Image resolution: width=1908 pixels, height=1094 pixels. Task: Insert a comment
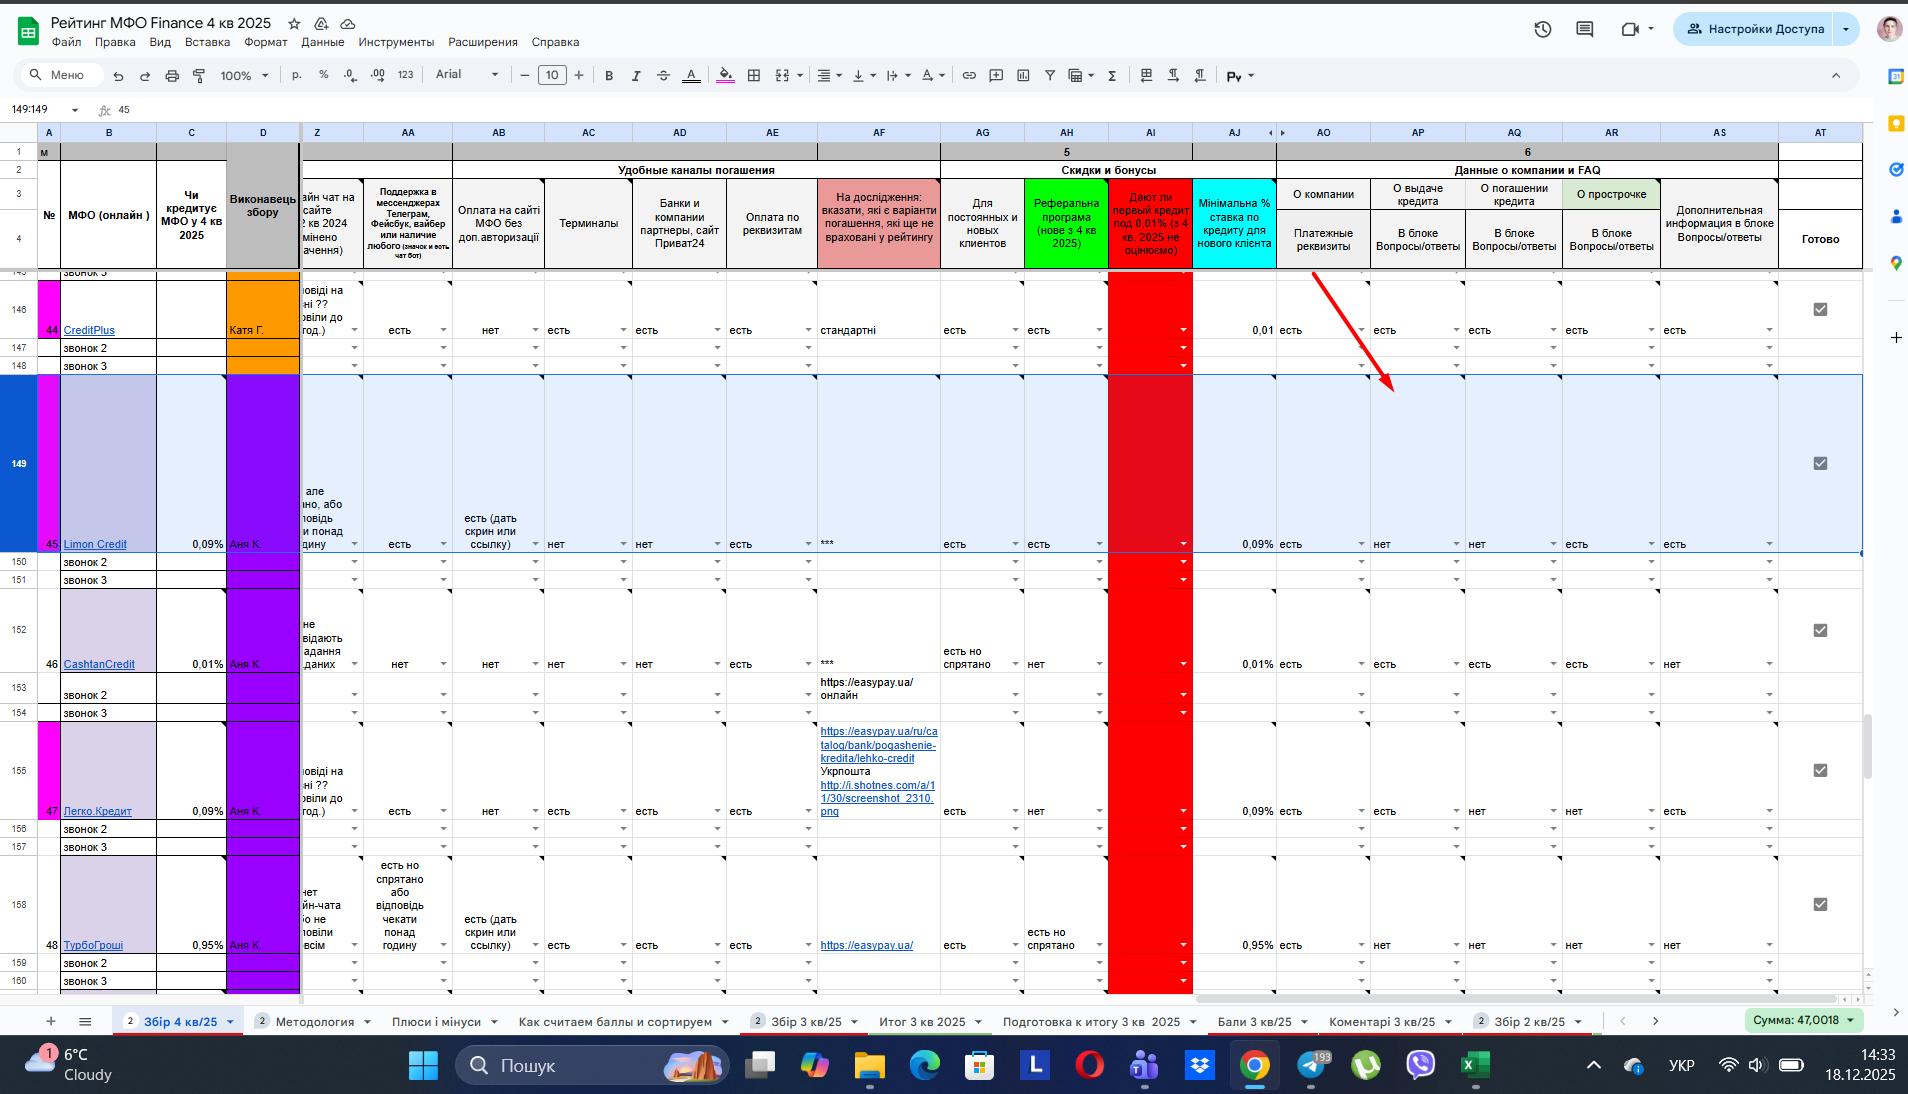996,75
